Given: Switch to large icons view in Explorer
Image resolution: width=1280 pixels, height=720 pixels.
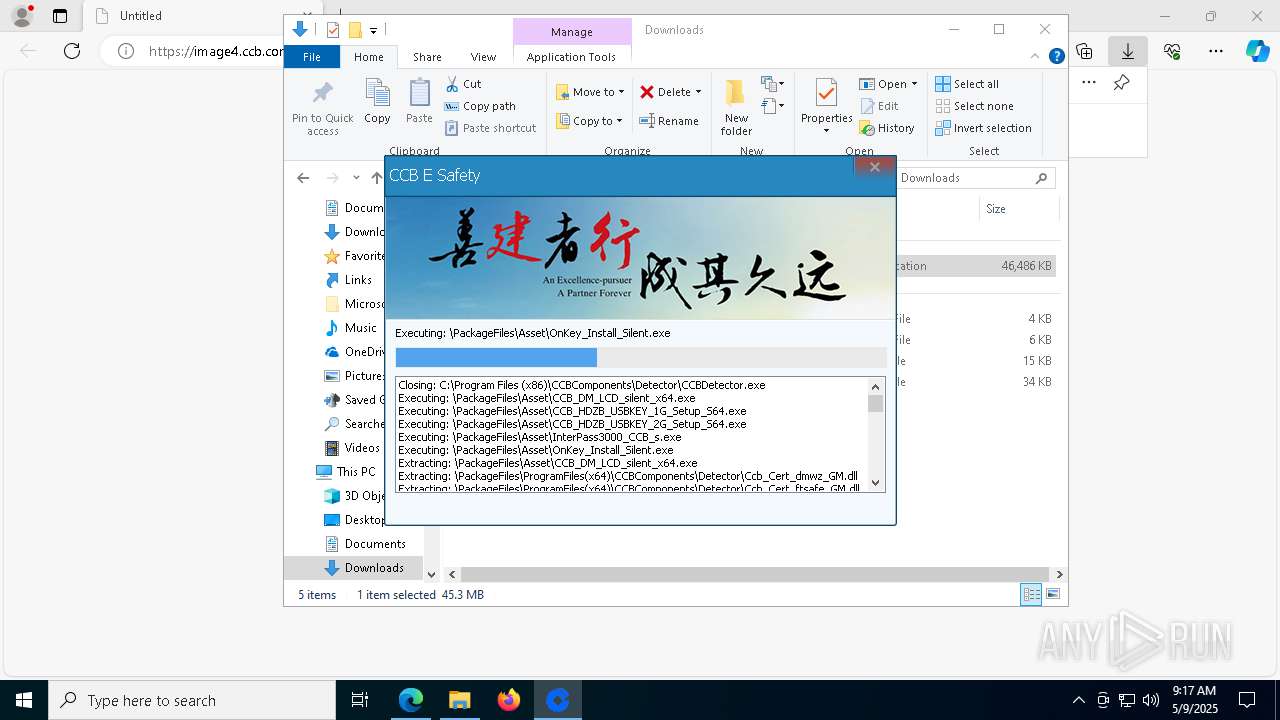Looking at the screenshot, I should (x=1052, y=595).
